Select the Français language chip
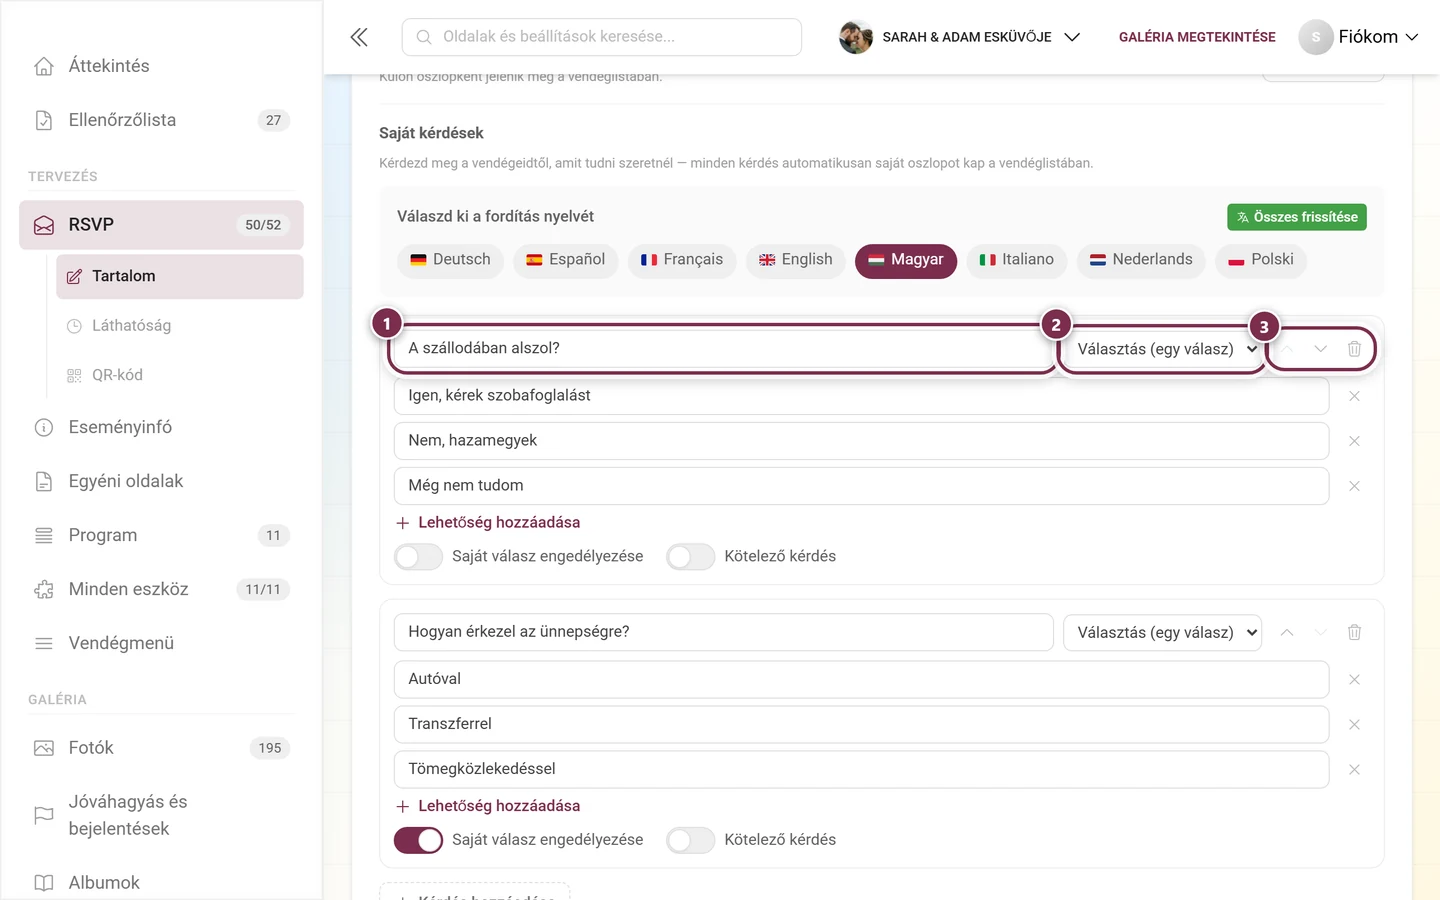The image size is (1440, 900). (682, 260)
